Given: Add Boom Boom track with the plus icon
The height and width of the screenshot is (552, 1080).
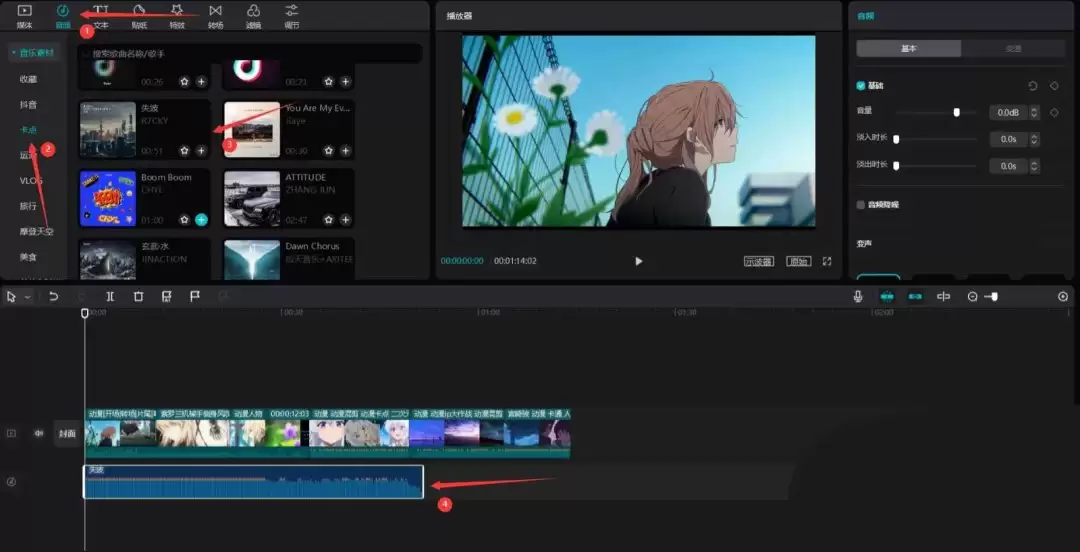Looking at the screenshot, I should (x=201, y=219).
